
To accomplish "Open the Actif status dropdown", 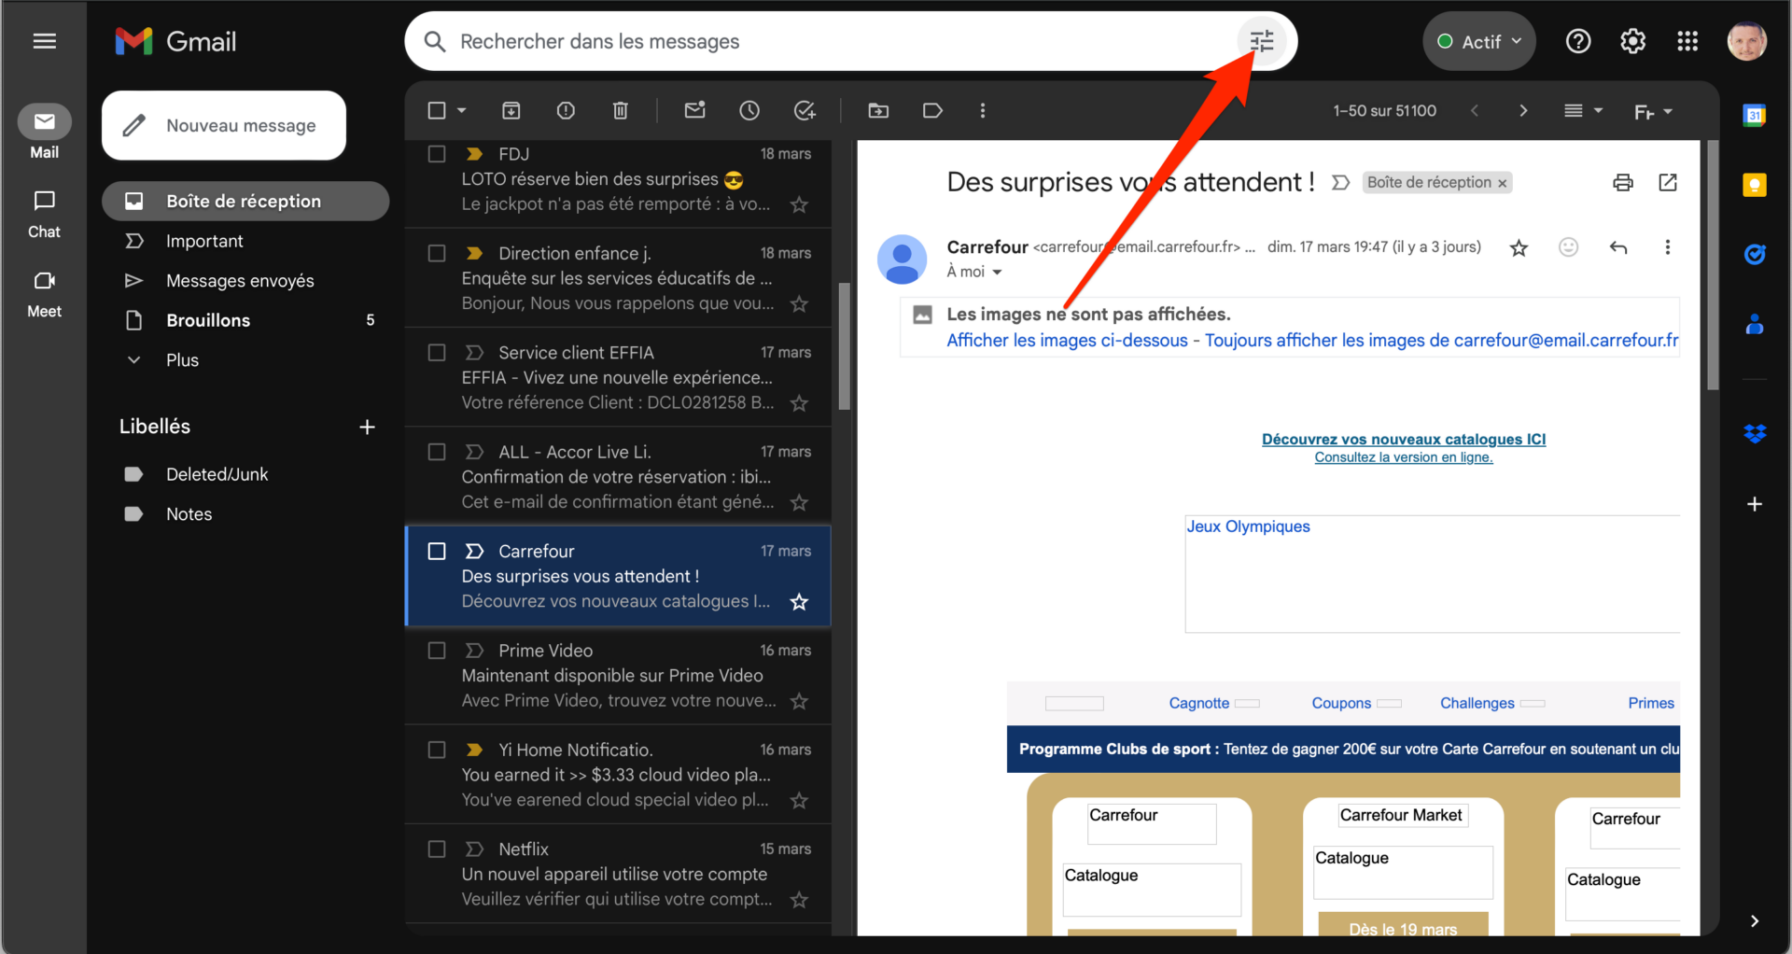I will (x=1479, y=41).
